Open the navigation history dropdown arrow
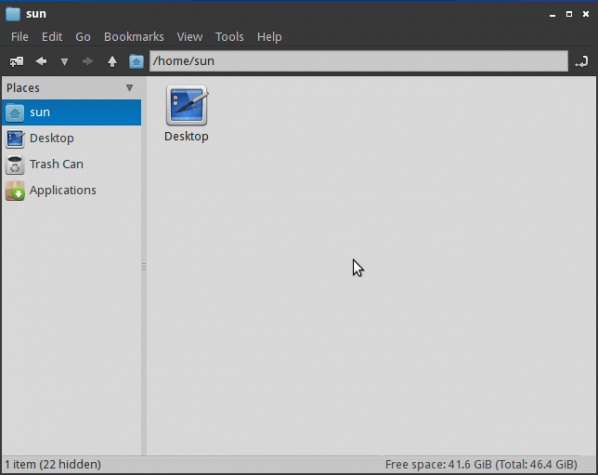This screenshot has height=475, width=598. point(64,61)
